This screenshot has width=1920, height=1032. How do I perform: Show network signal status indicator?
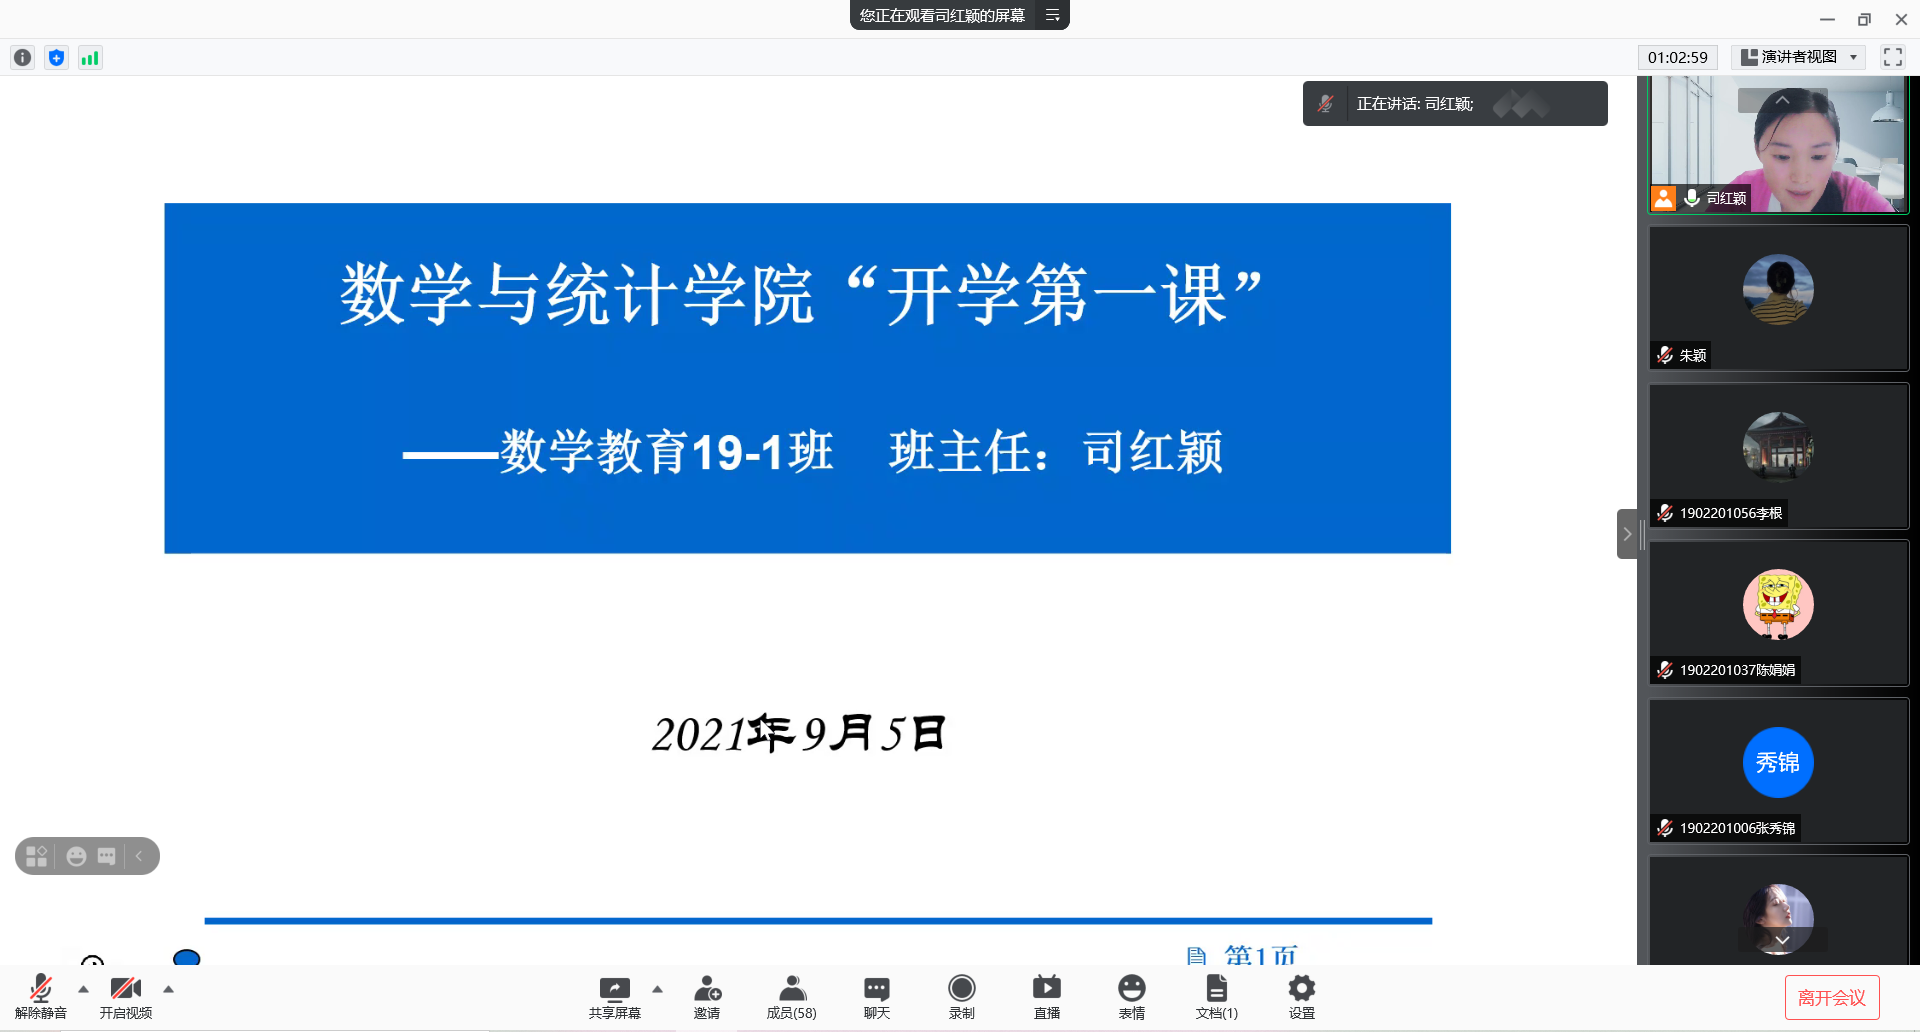(90, 58)
